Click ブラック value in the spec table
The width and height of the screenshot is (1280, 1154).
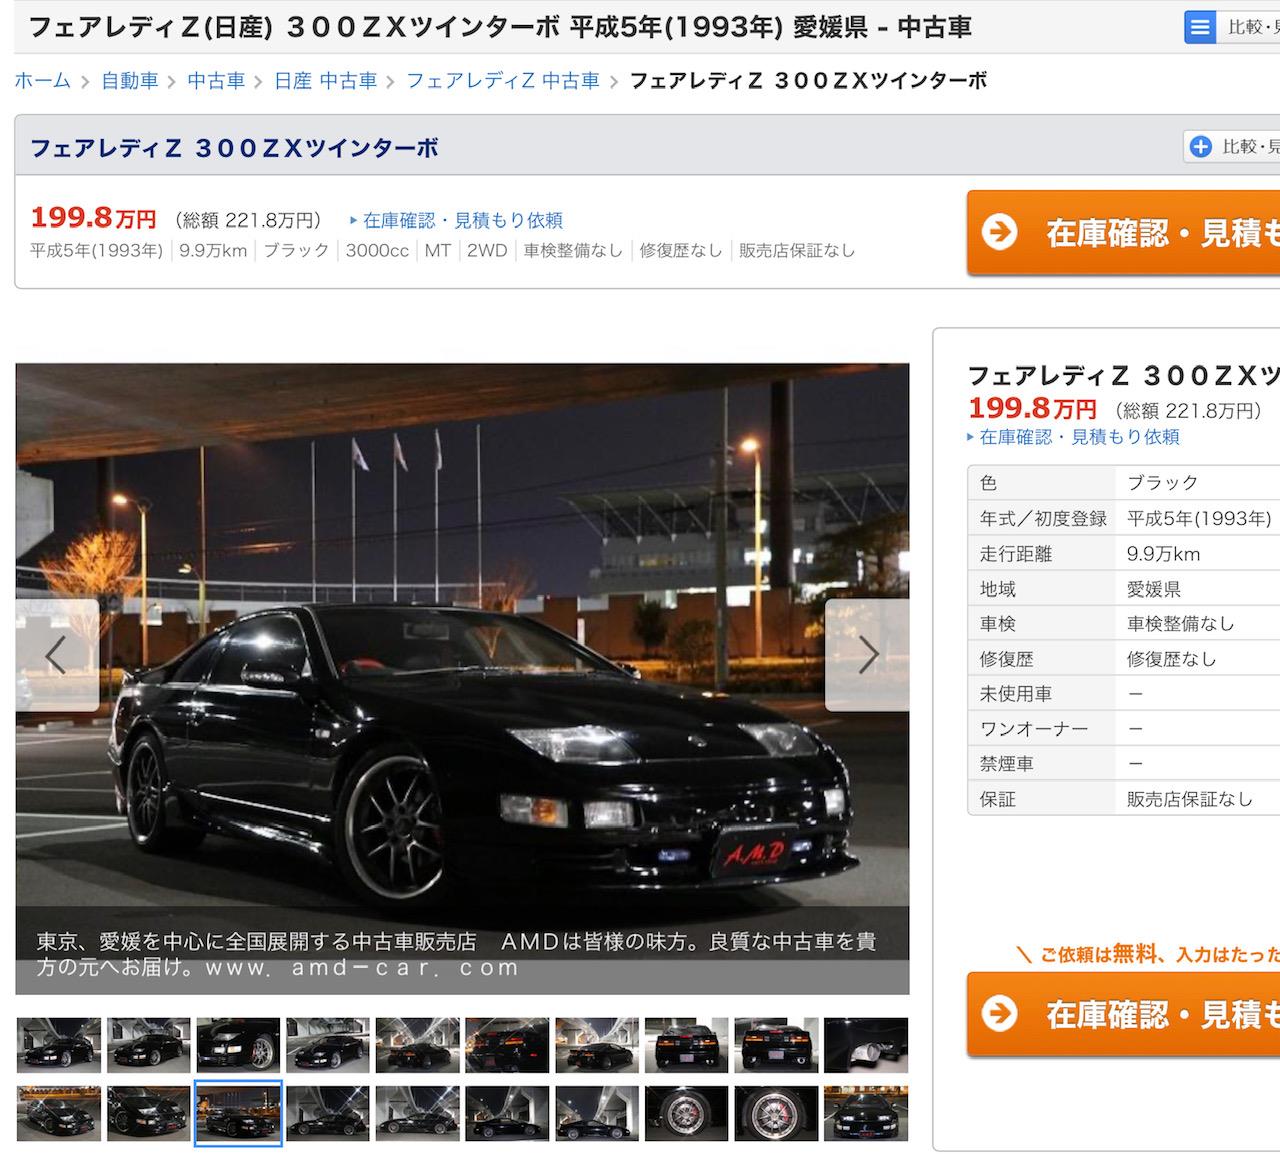pyautogui.click(x=1162, y=483)
